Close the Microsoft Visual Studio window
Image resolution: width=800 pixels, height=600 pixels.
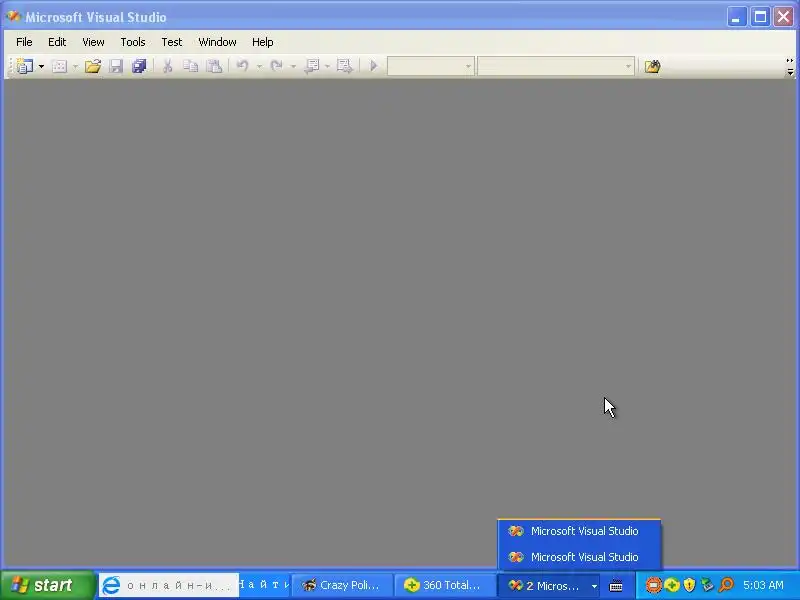(x=784, y=17)
